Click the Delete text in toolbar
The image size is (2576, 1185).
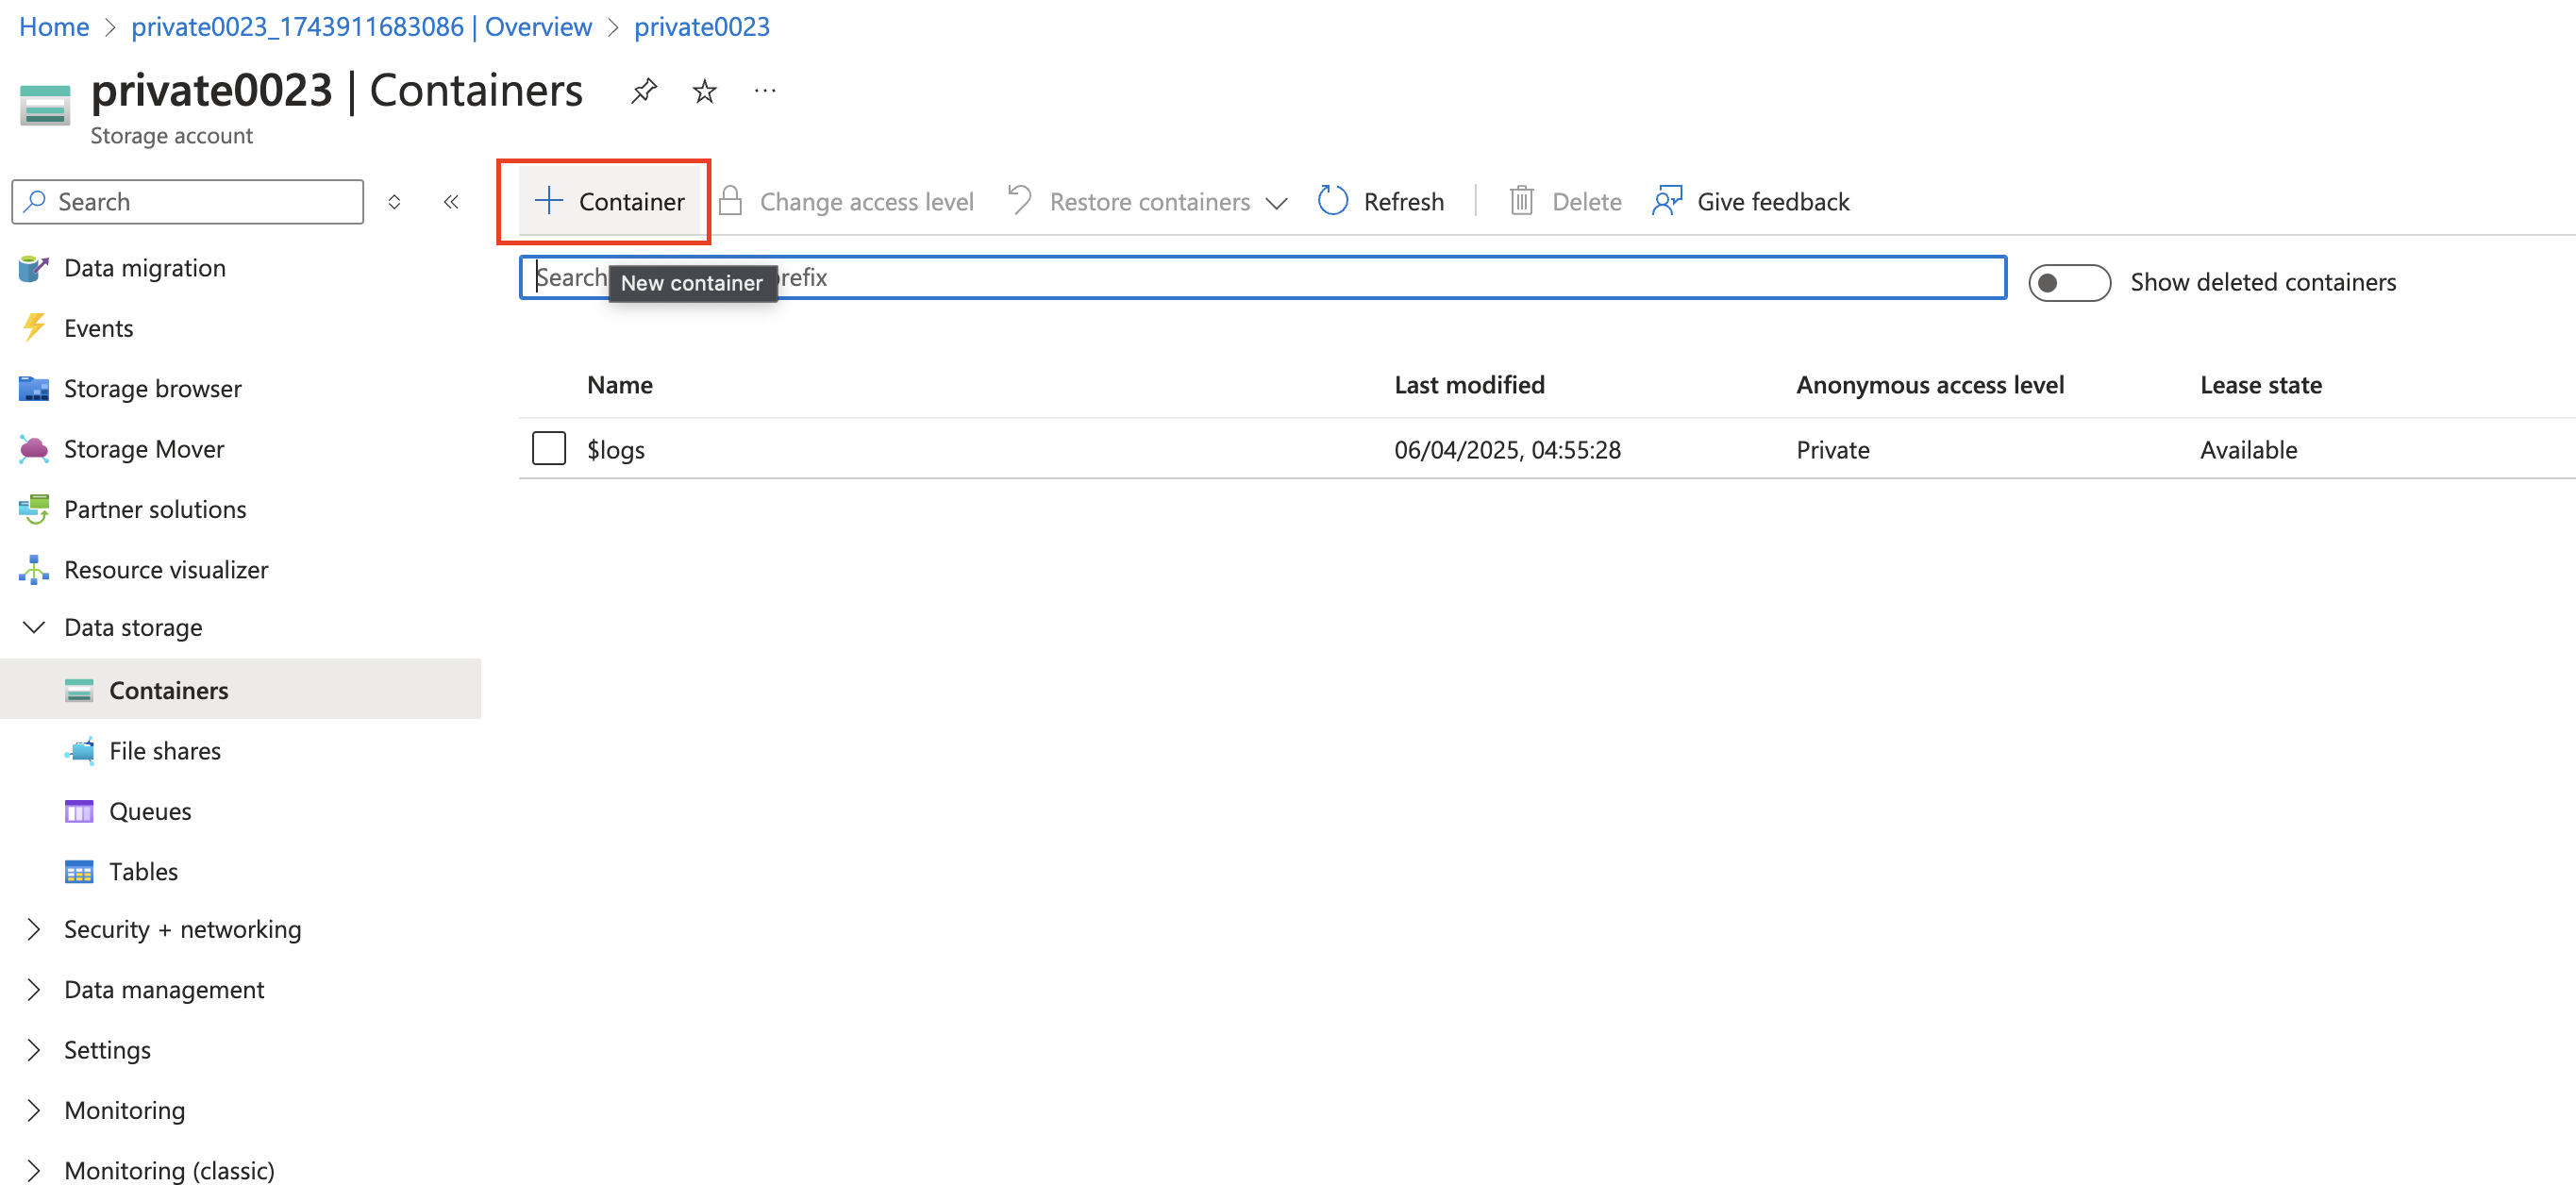tap(1586, 202)
